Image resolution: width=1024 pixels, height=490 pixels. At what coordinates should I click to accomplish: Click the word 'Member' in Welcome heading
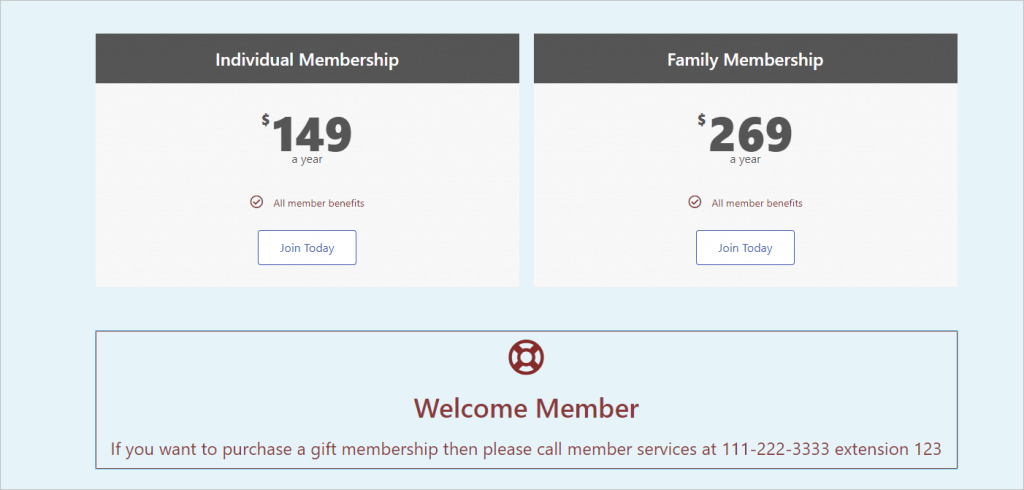coord(587,408)
